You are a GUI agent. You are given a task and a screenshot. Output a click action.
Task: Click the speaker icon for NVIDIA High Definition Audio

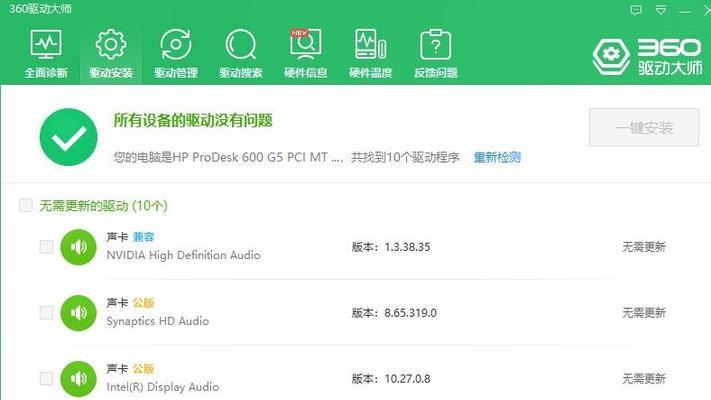tap(78, 247)
